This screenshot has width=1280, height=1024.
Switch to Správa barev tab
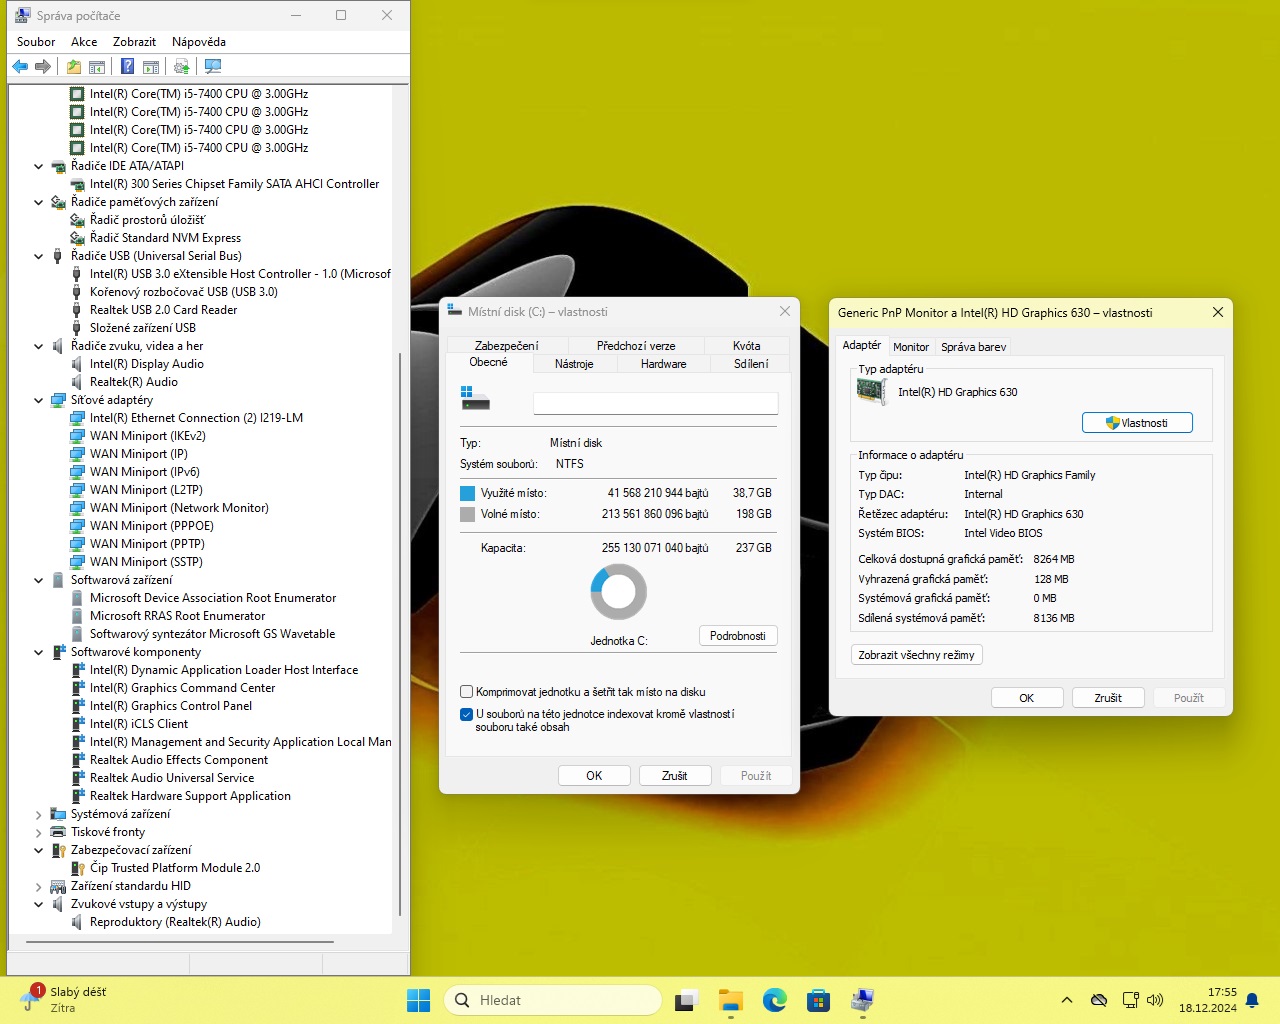click(x=973, y=347)
